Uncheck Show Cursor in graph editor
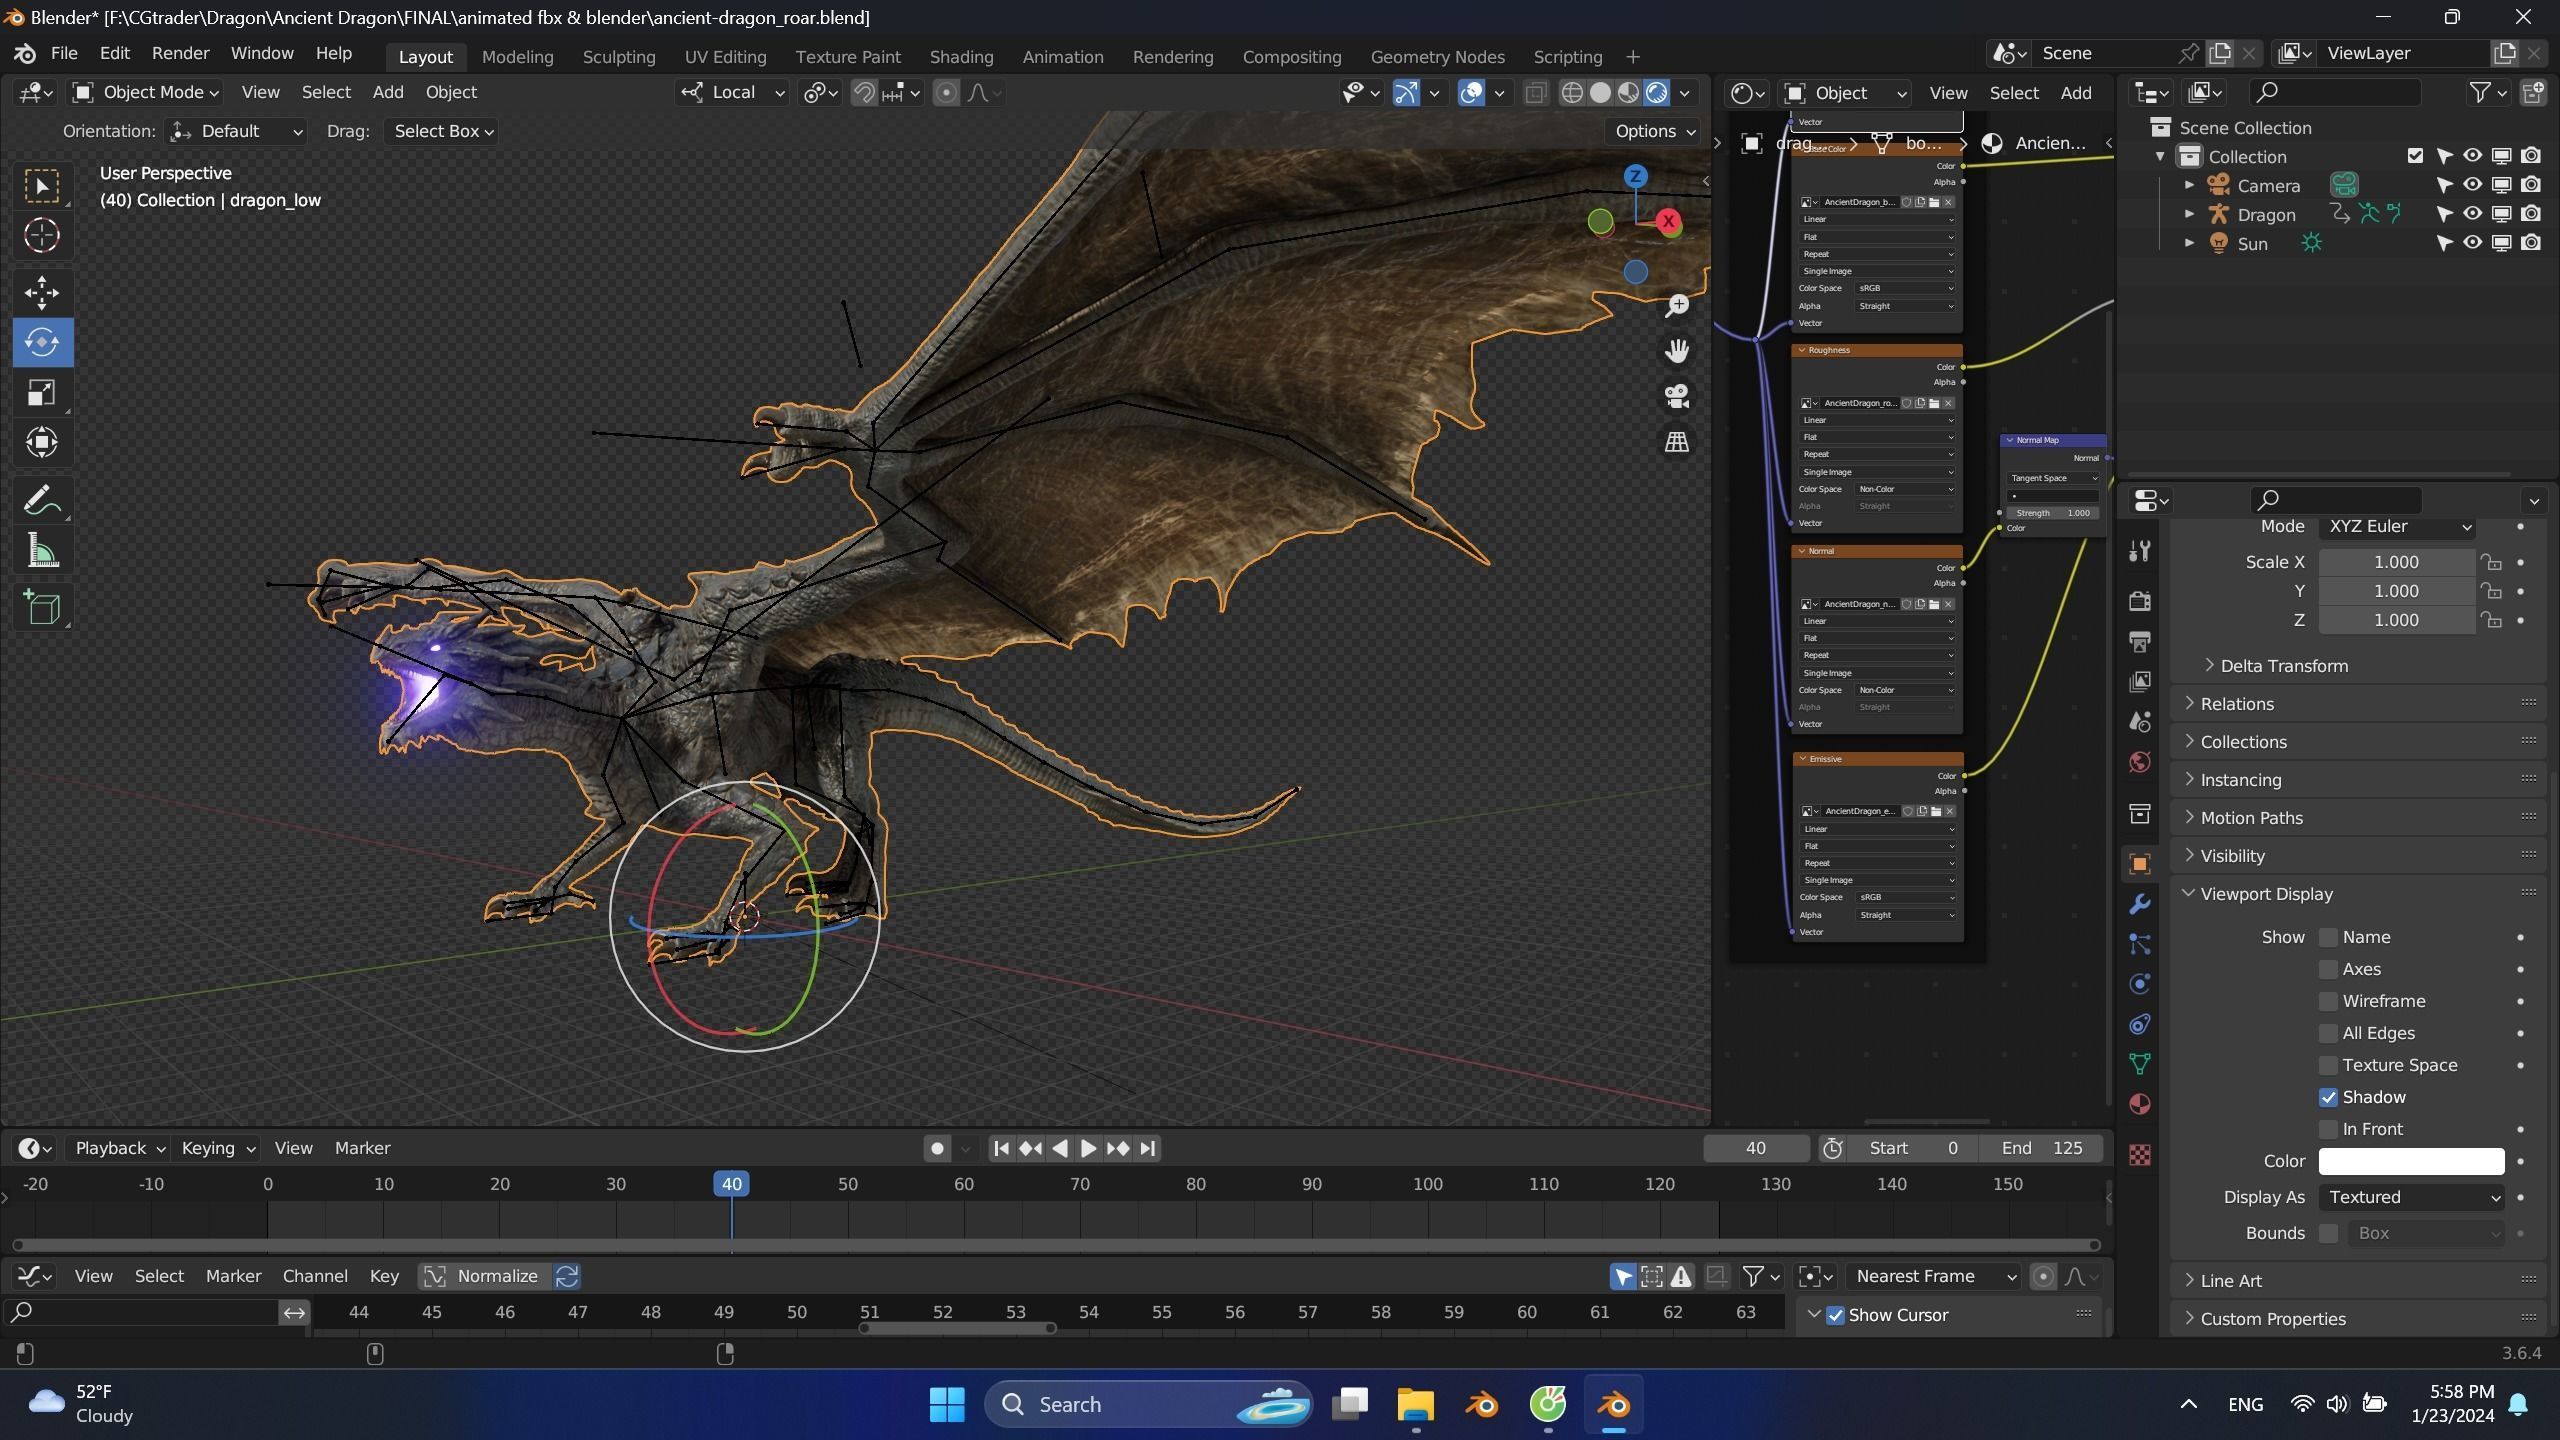 (x=1836, y=1315)
